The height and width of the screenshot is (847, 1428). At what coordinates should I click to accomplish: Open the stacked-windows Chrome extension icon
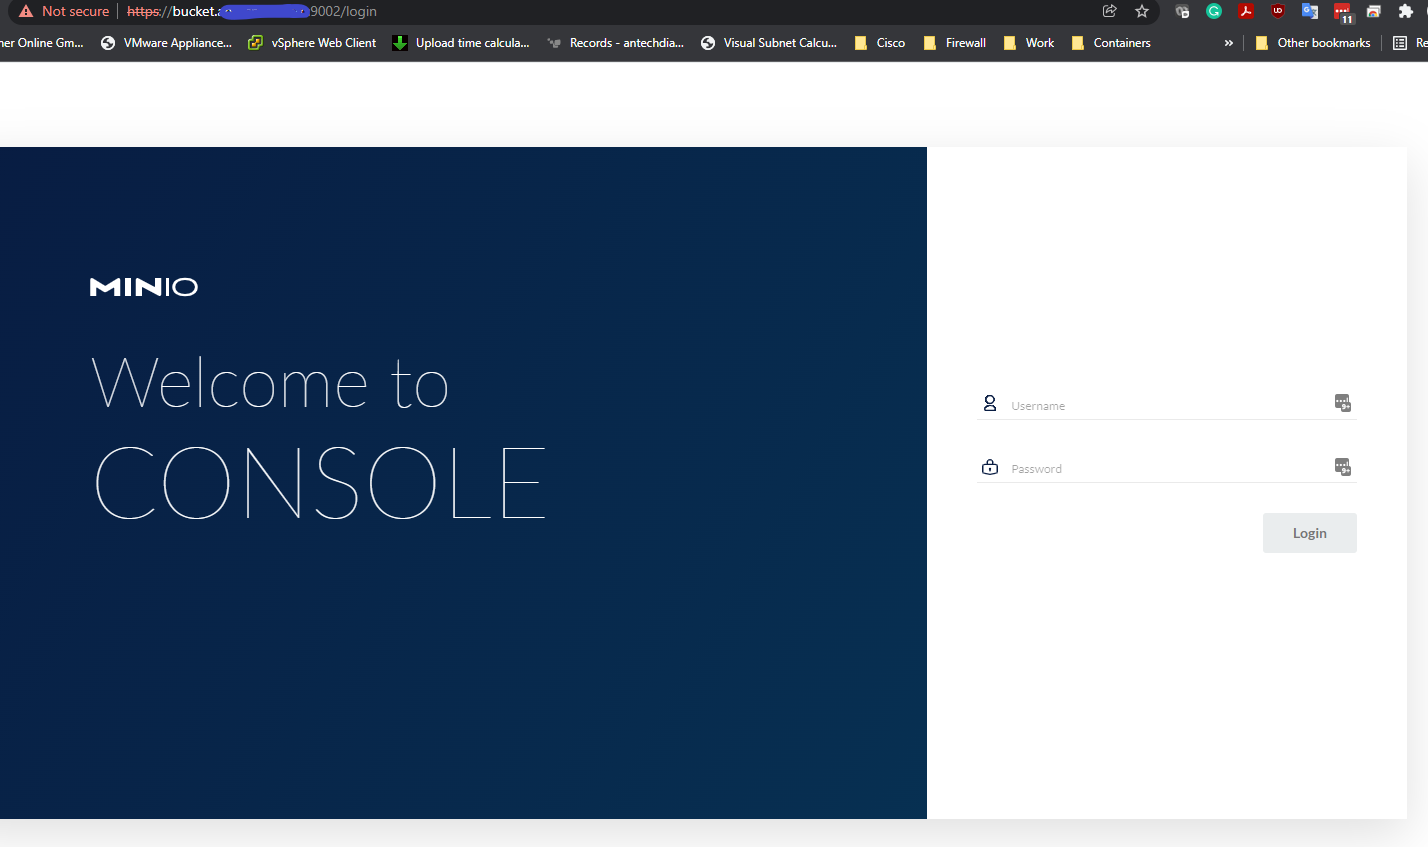coord(1374,11)
